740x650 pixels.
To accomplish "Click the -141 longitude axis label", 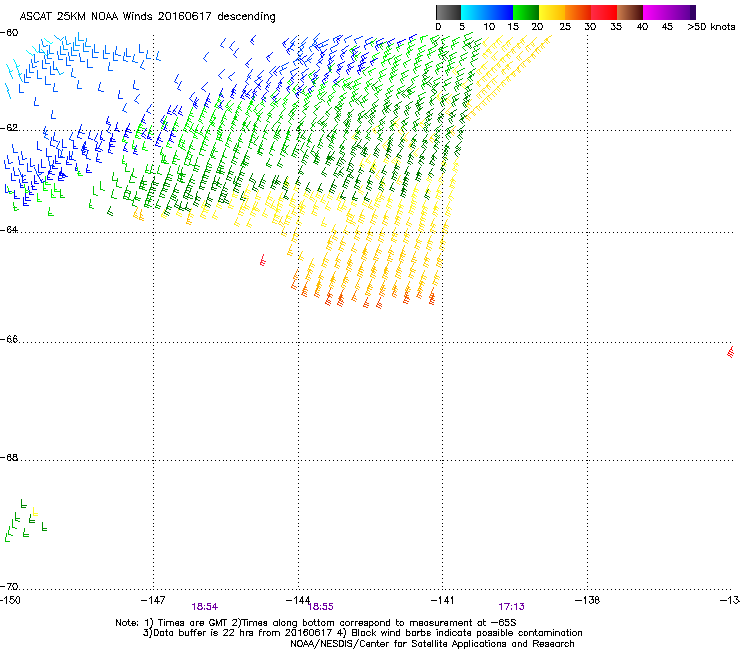I will (x=443, y=600).
